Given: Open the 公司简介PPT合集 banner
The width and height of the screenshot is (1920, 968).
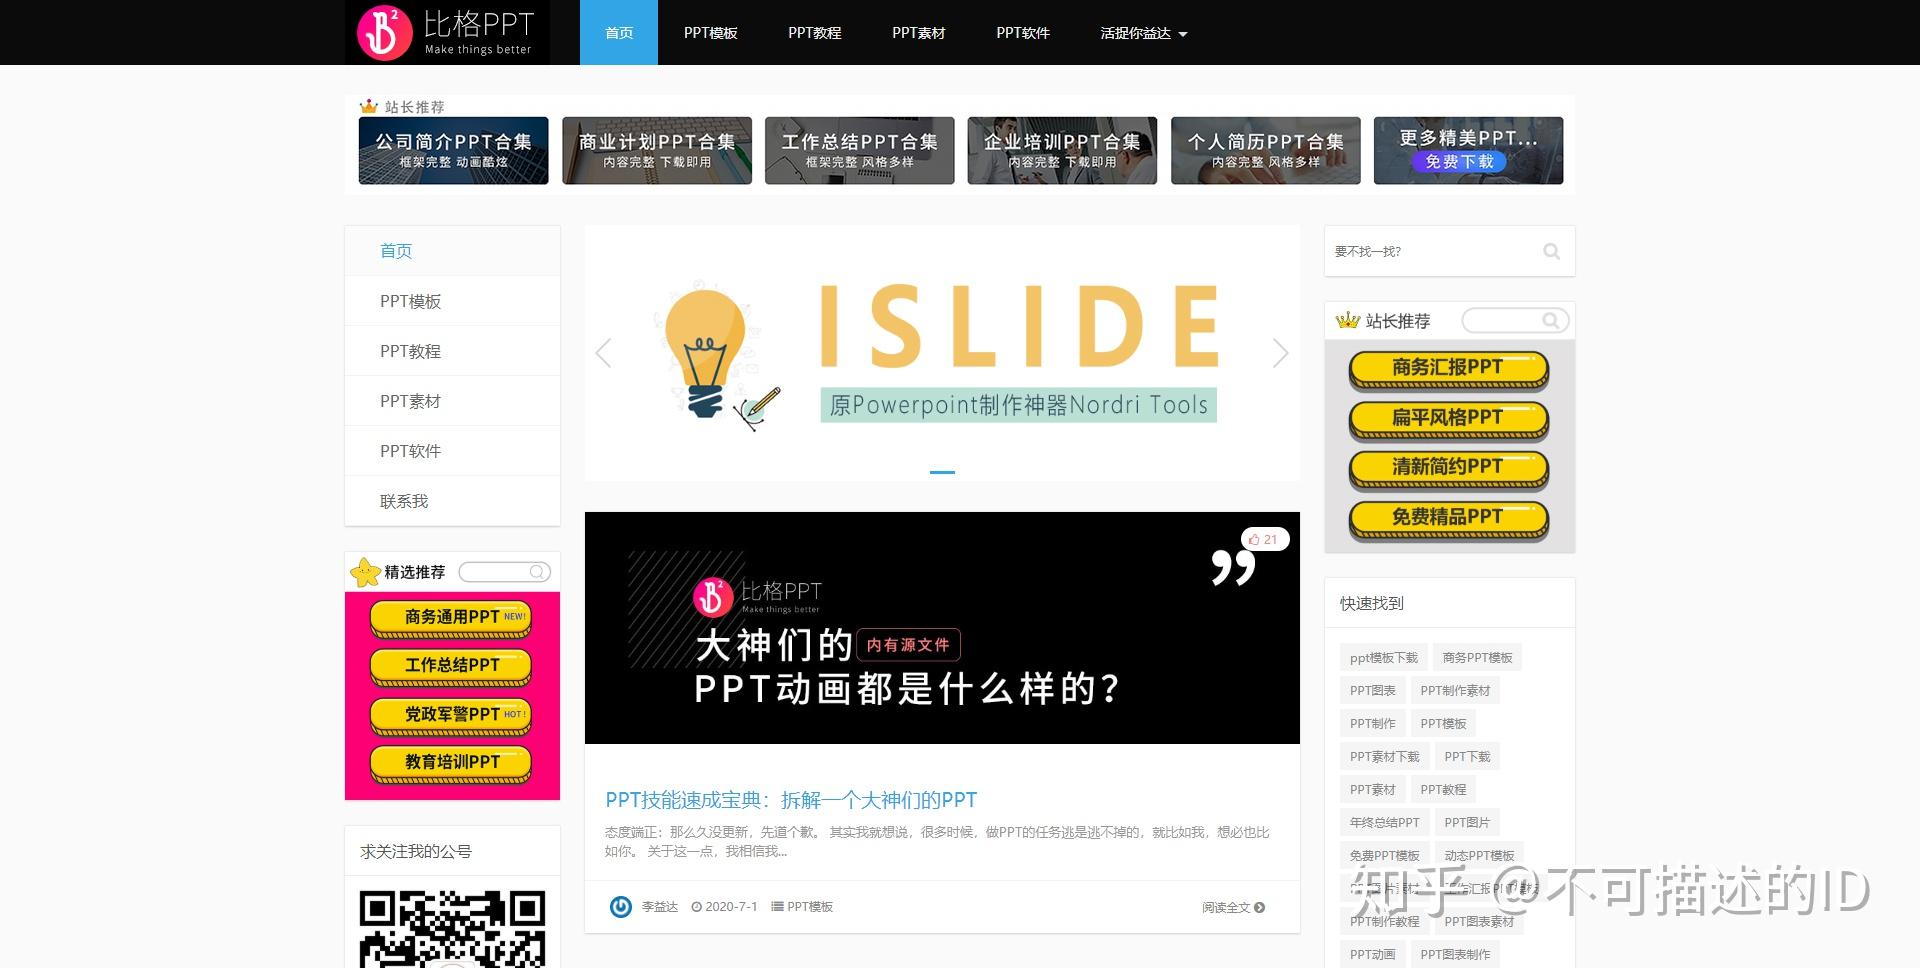Looking at the screenshot, I should [x=453, y=151].
